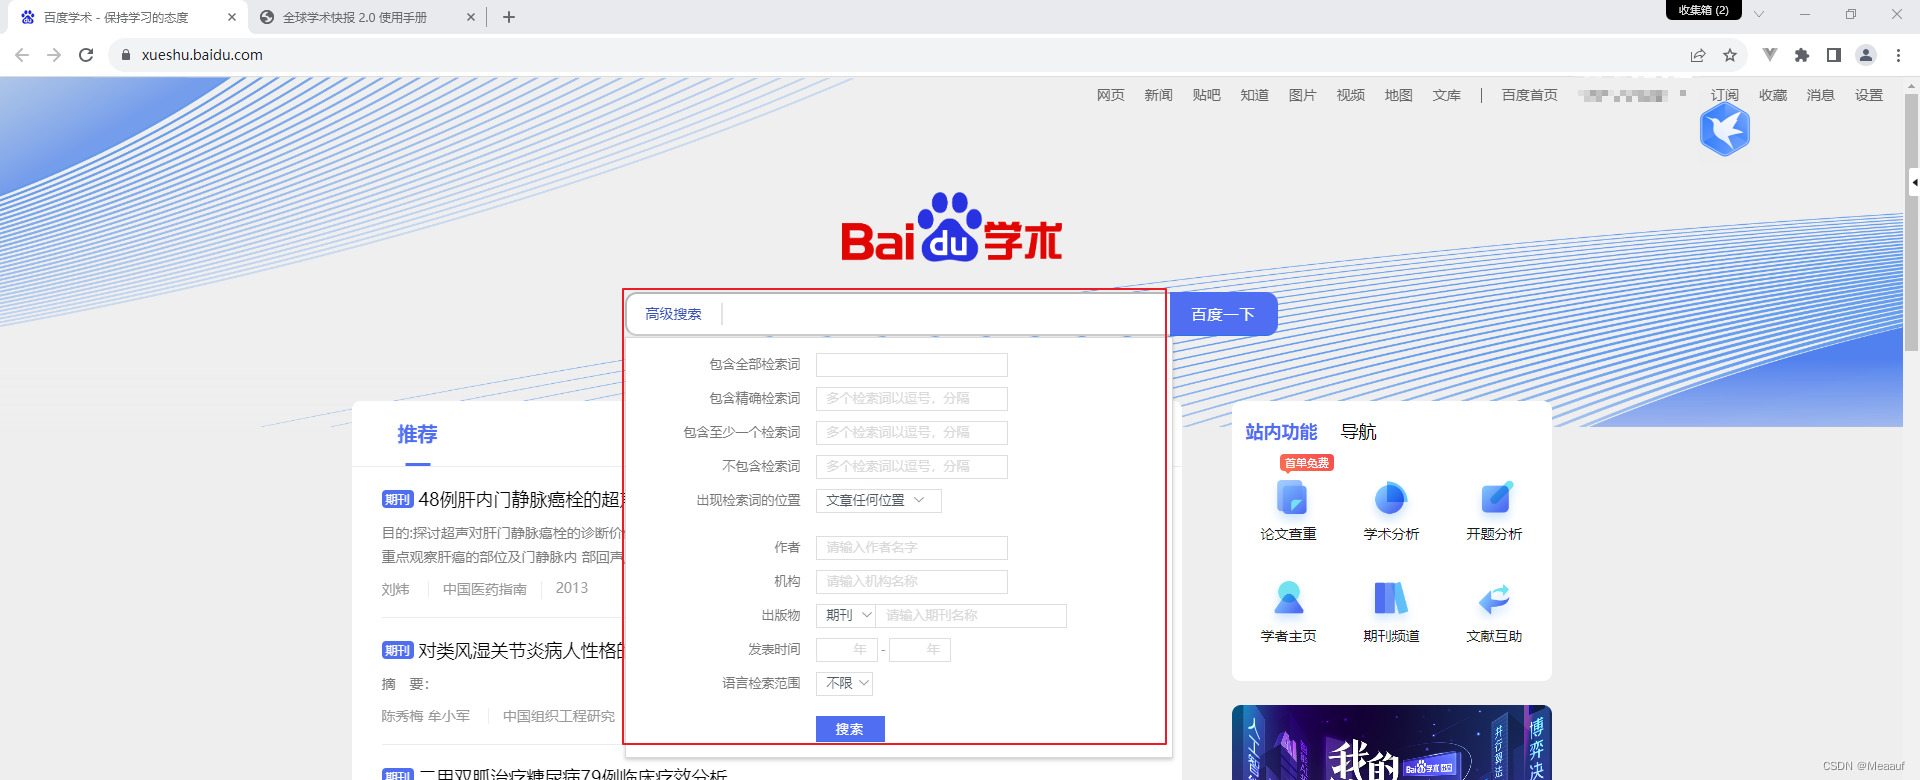The width and height of the screenshot is (1920, 780).
Task: Focus the 包含精确检索词 input field
Action: click(x=911, y=398)
